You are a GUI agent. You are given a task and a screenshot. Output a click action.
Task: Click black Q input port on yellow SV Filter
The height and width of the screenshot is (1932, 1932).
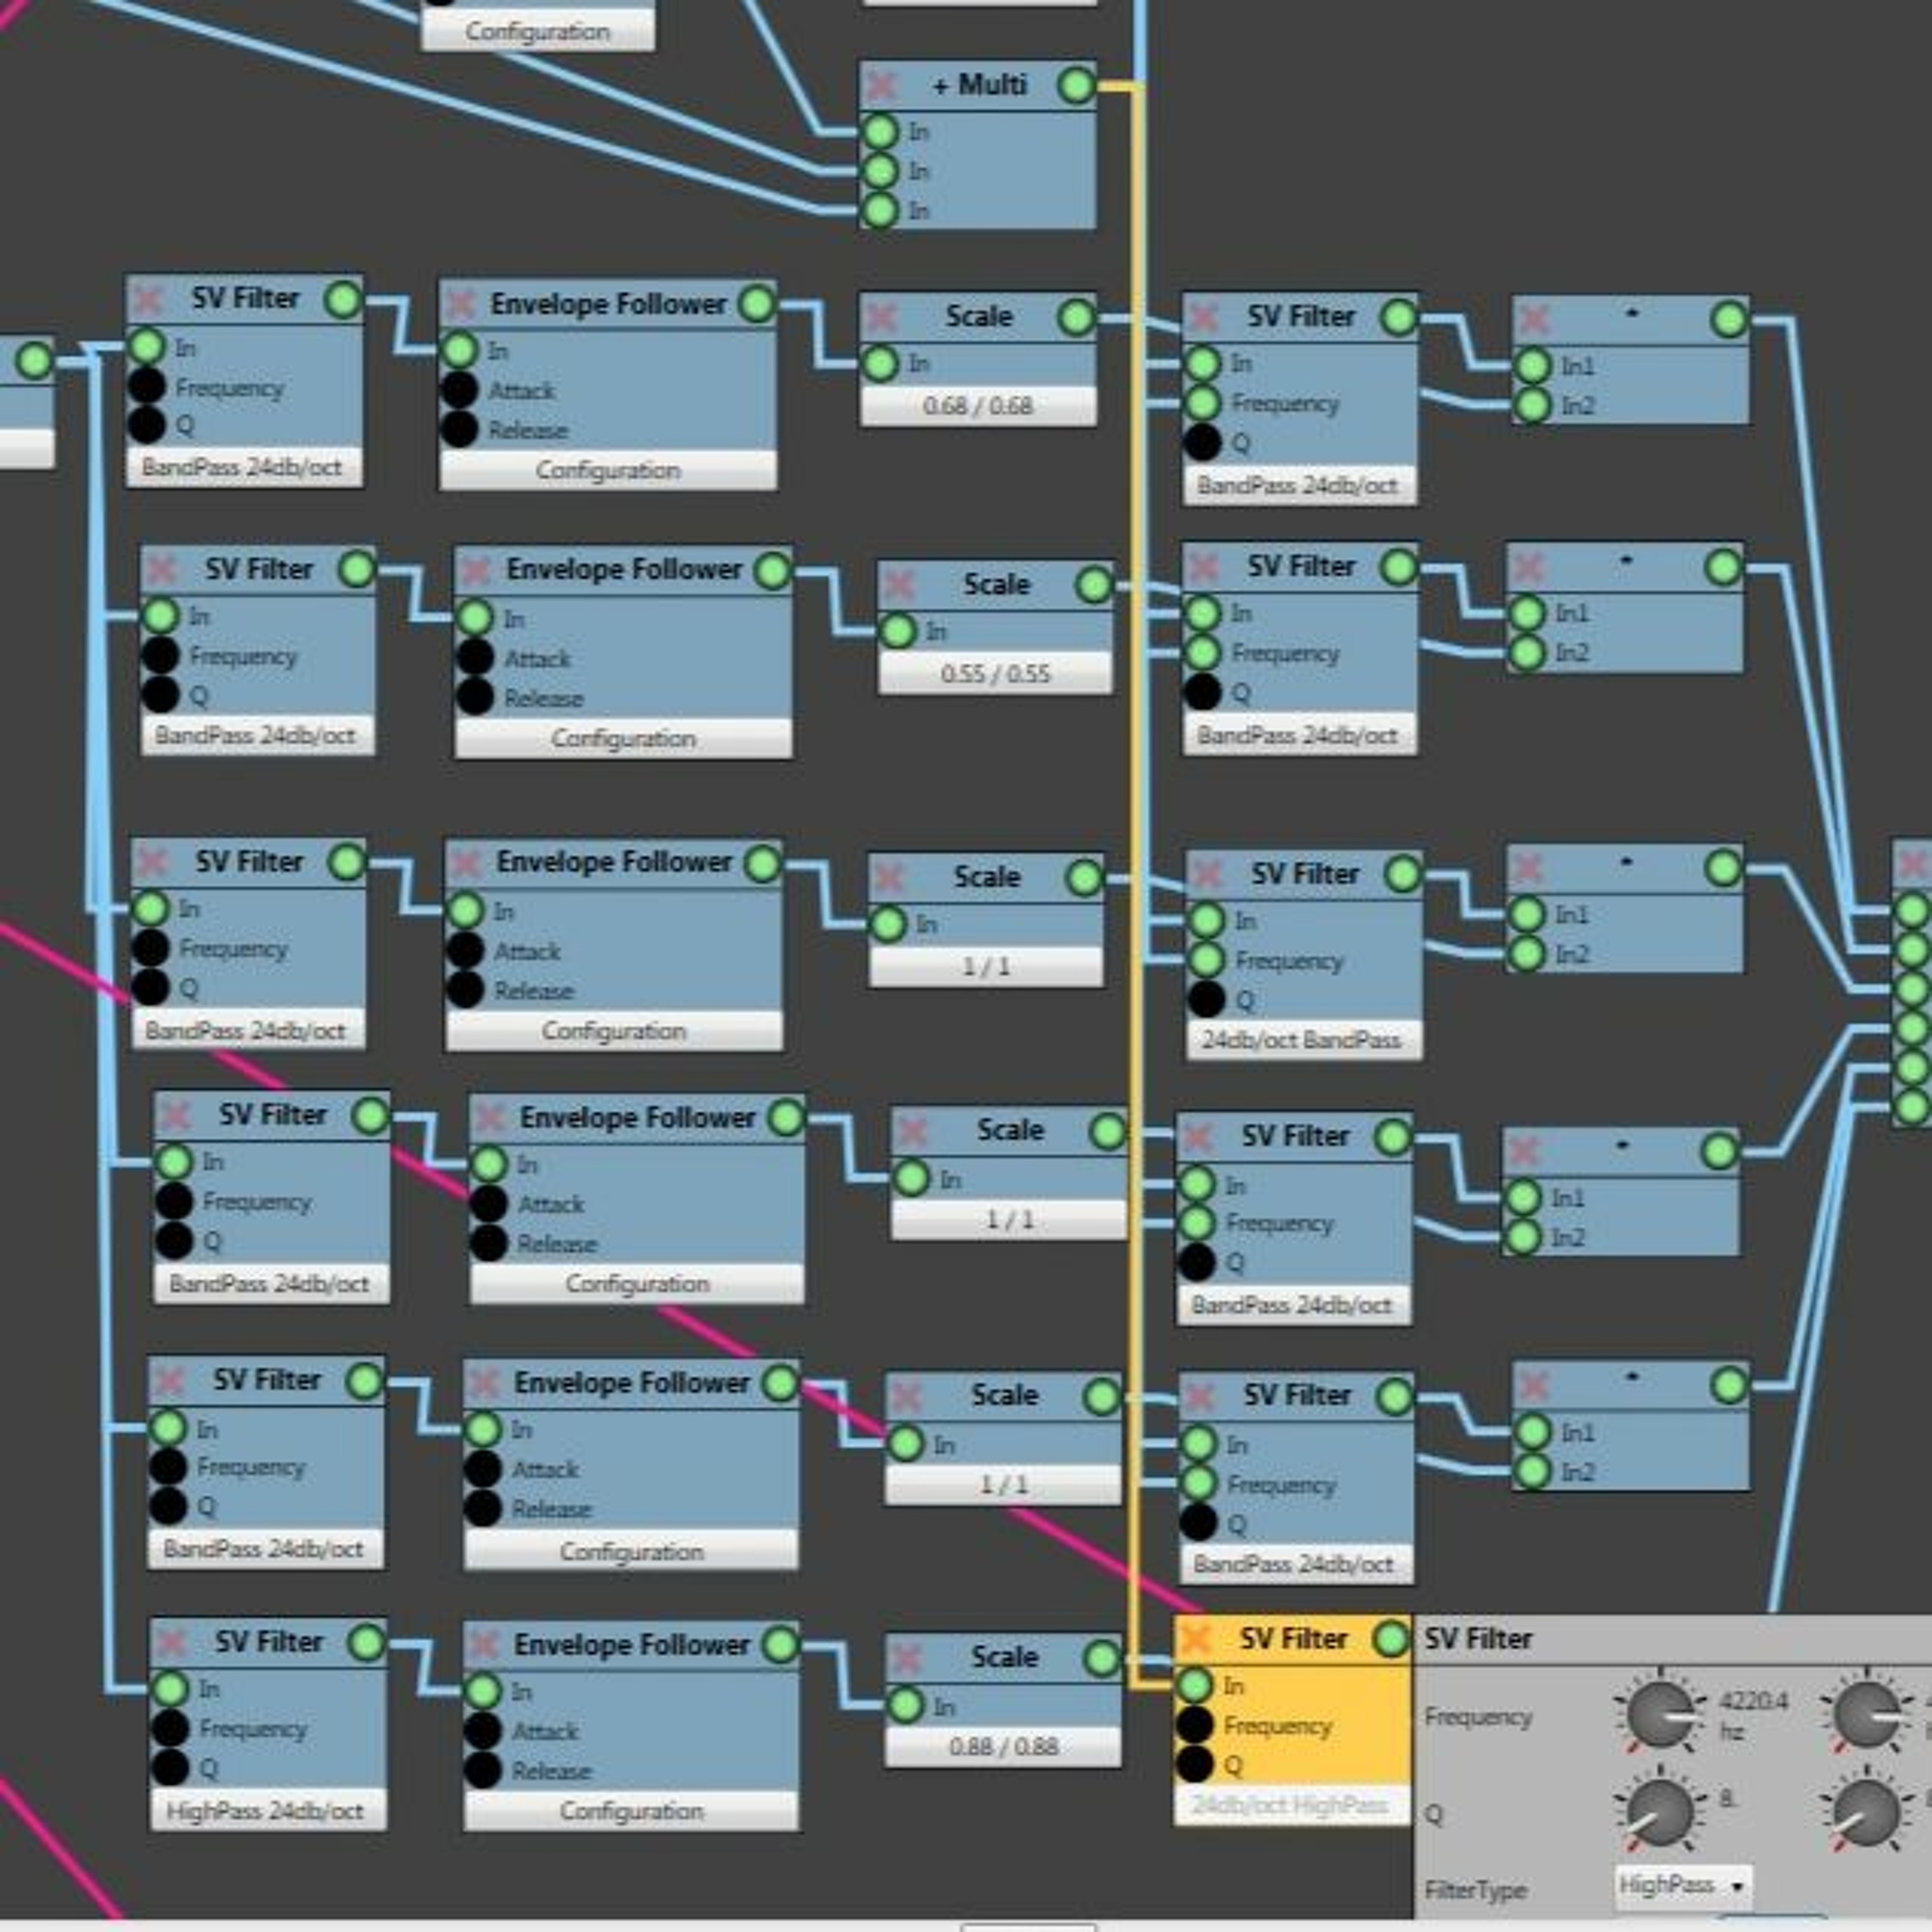click(1195, 1765)
